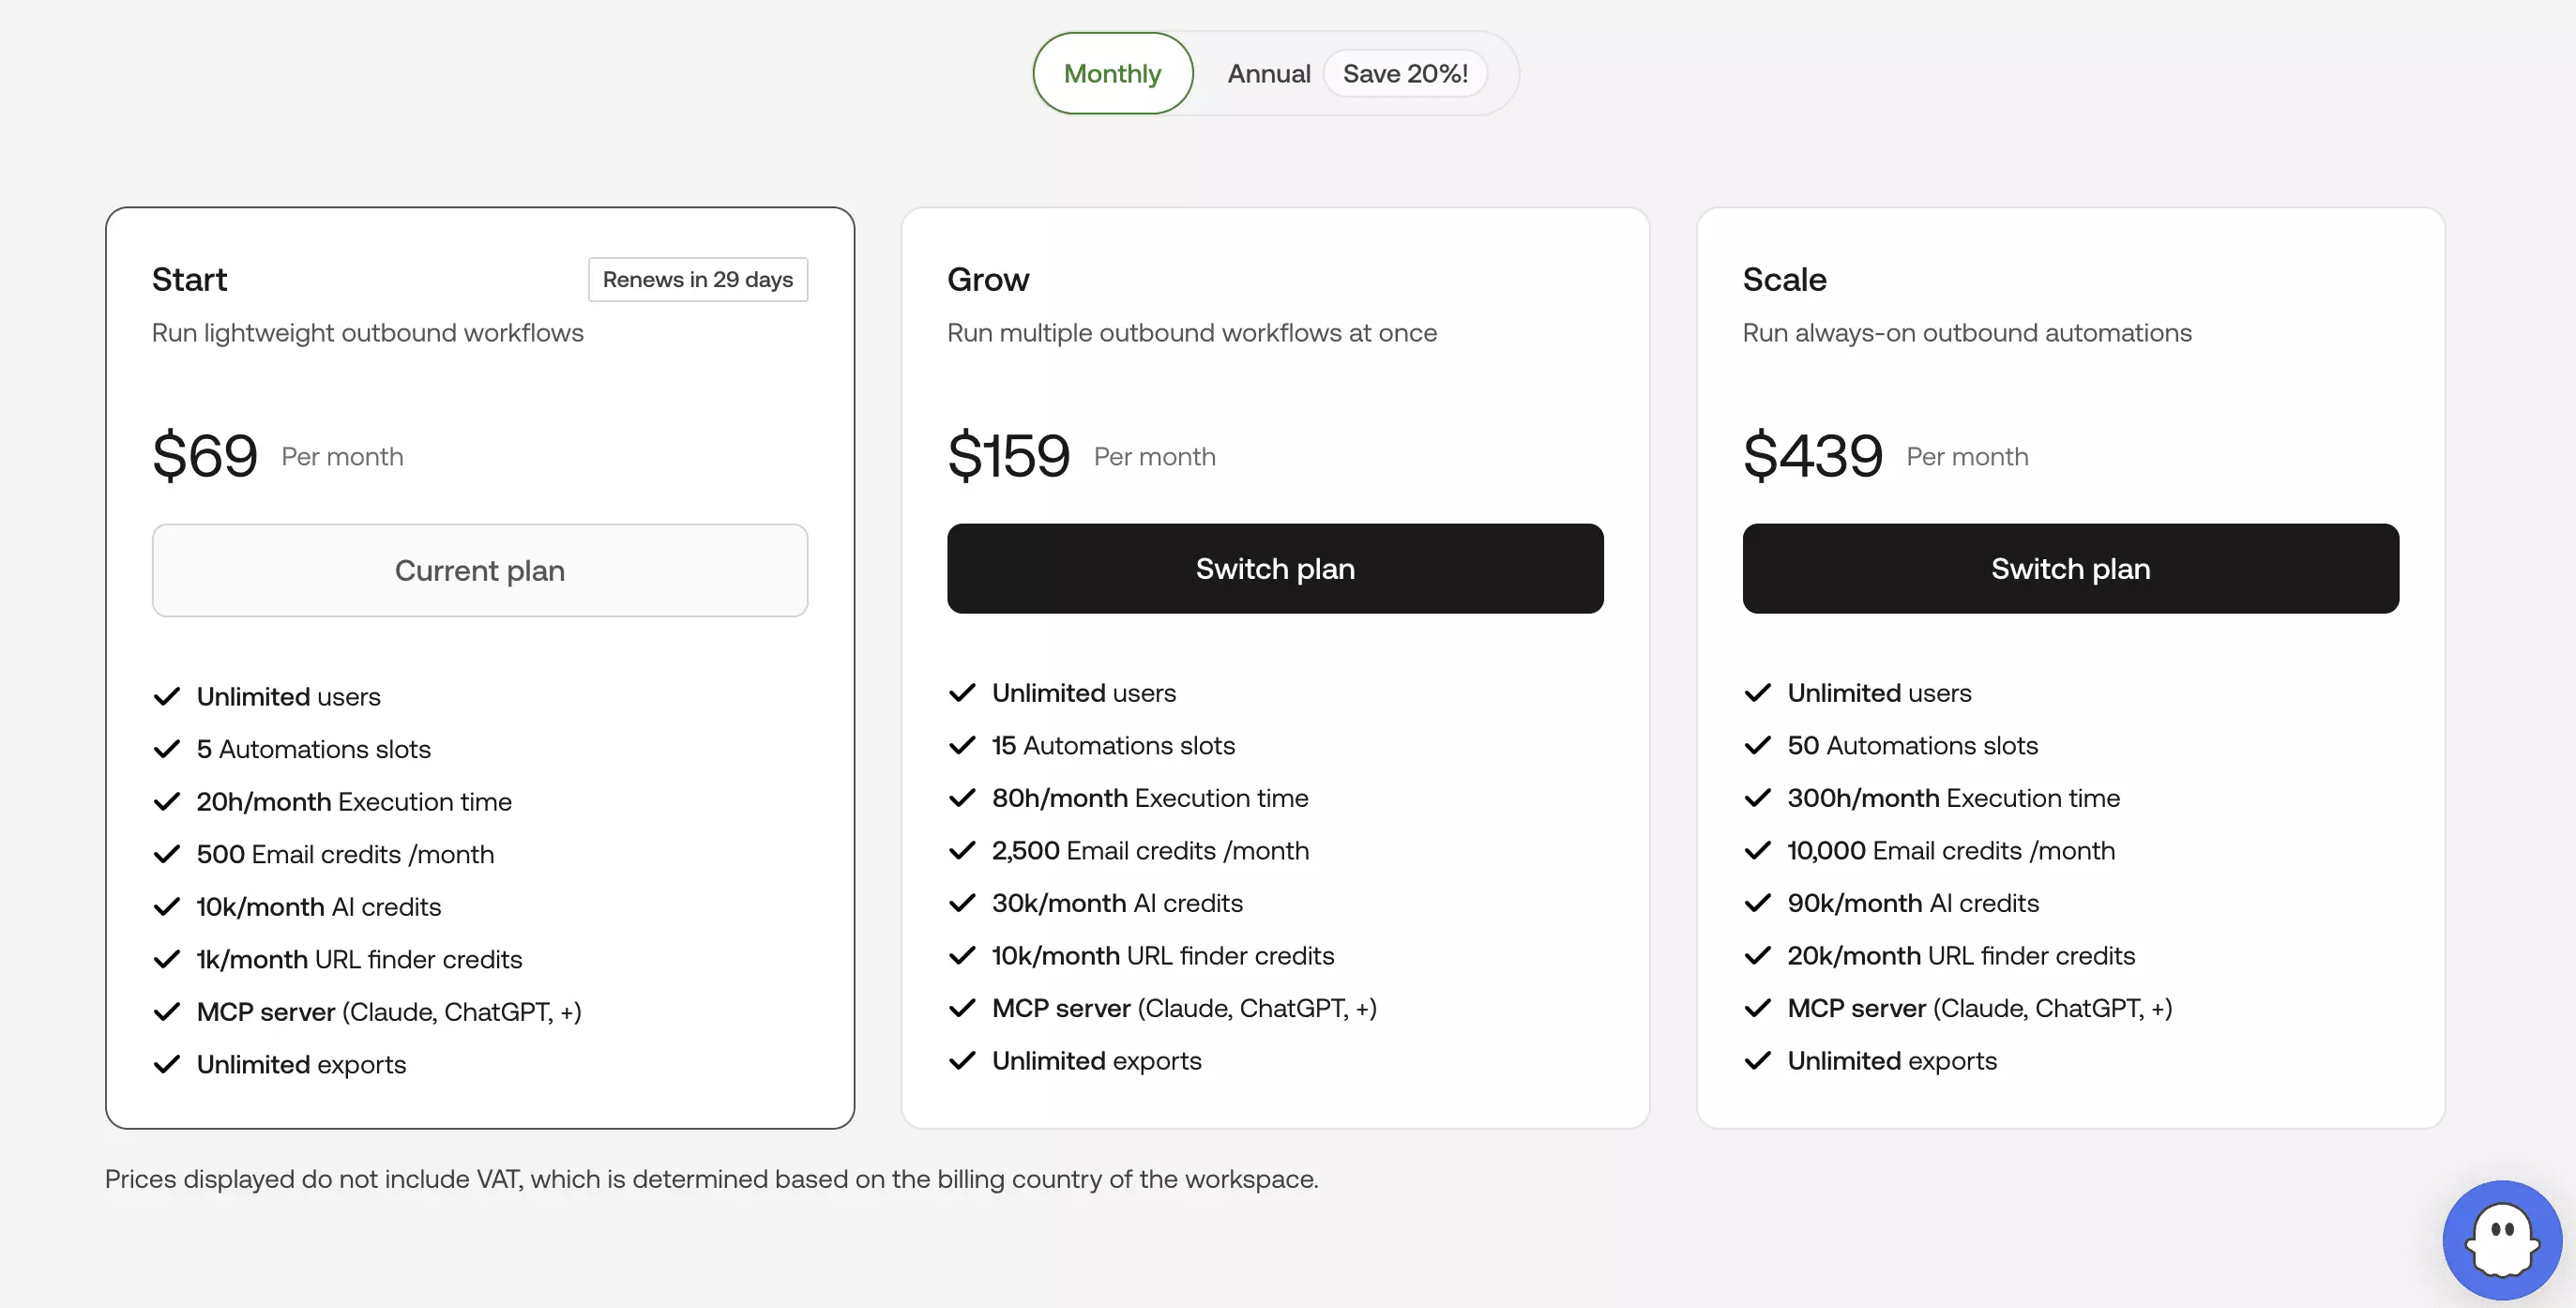
Task: Click the Scale plan title
Action: click(x=1784, y=279)
